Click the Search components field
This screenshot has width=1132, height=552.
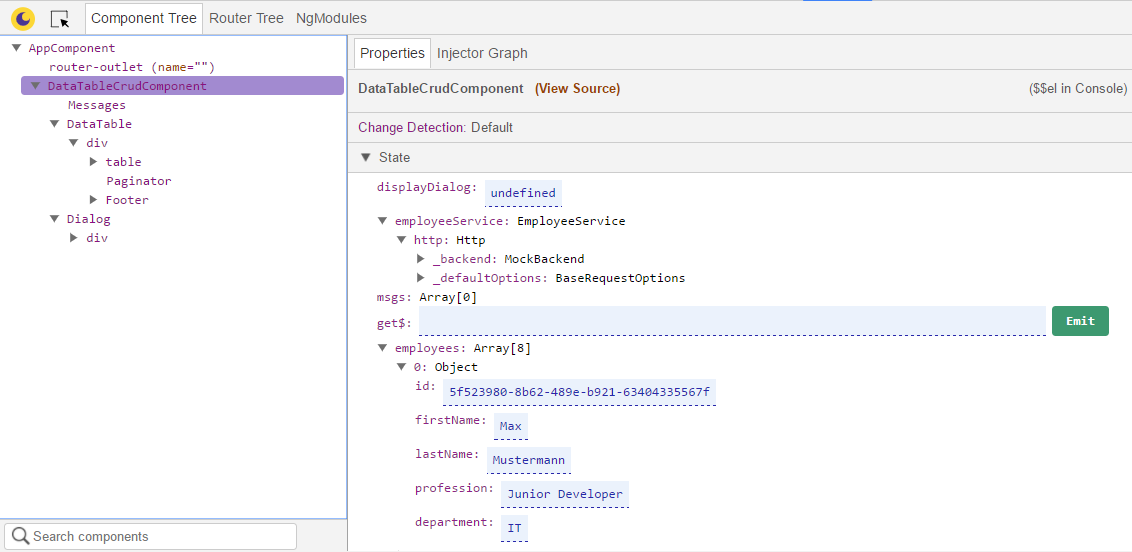pos(151,536)
